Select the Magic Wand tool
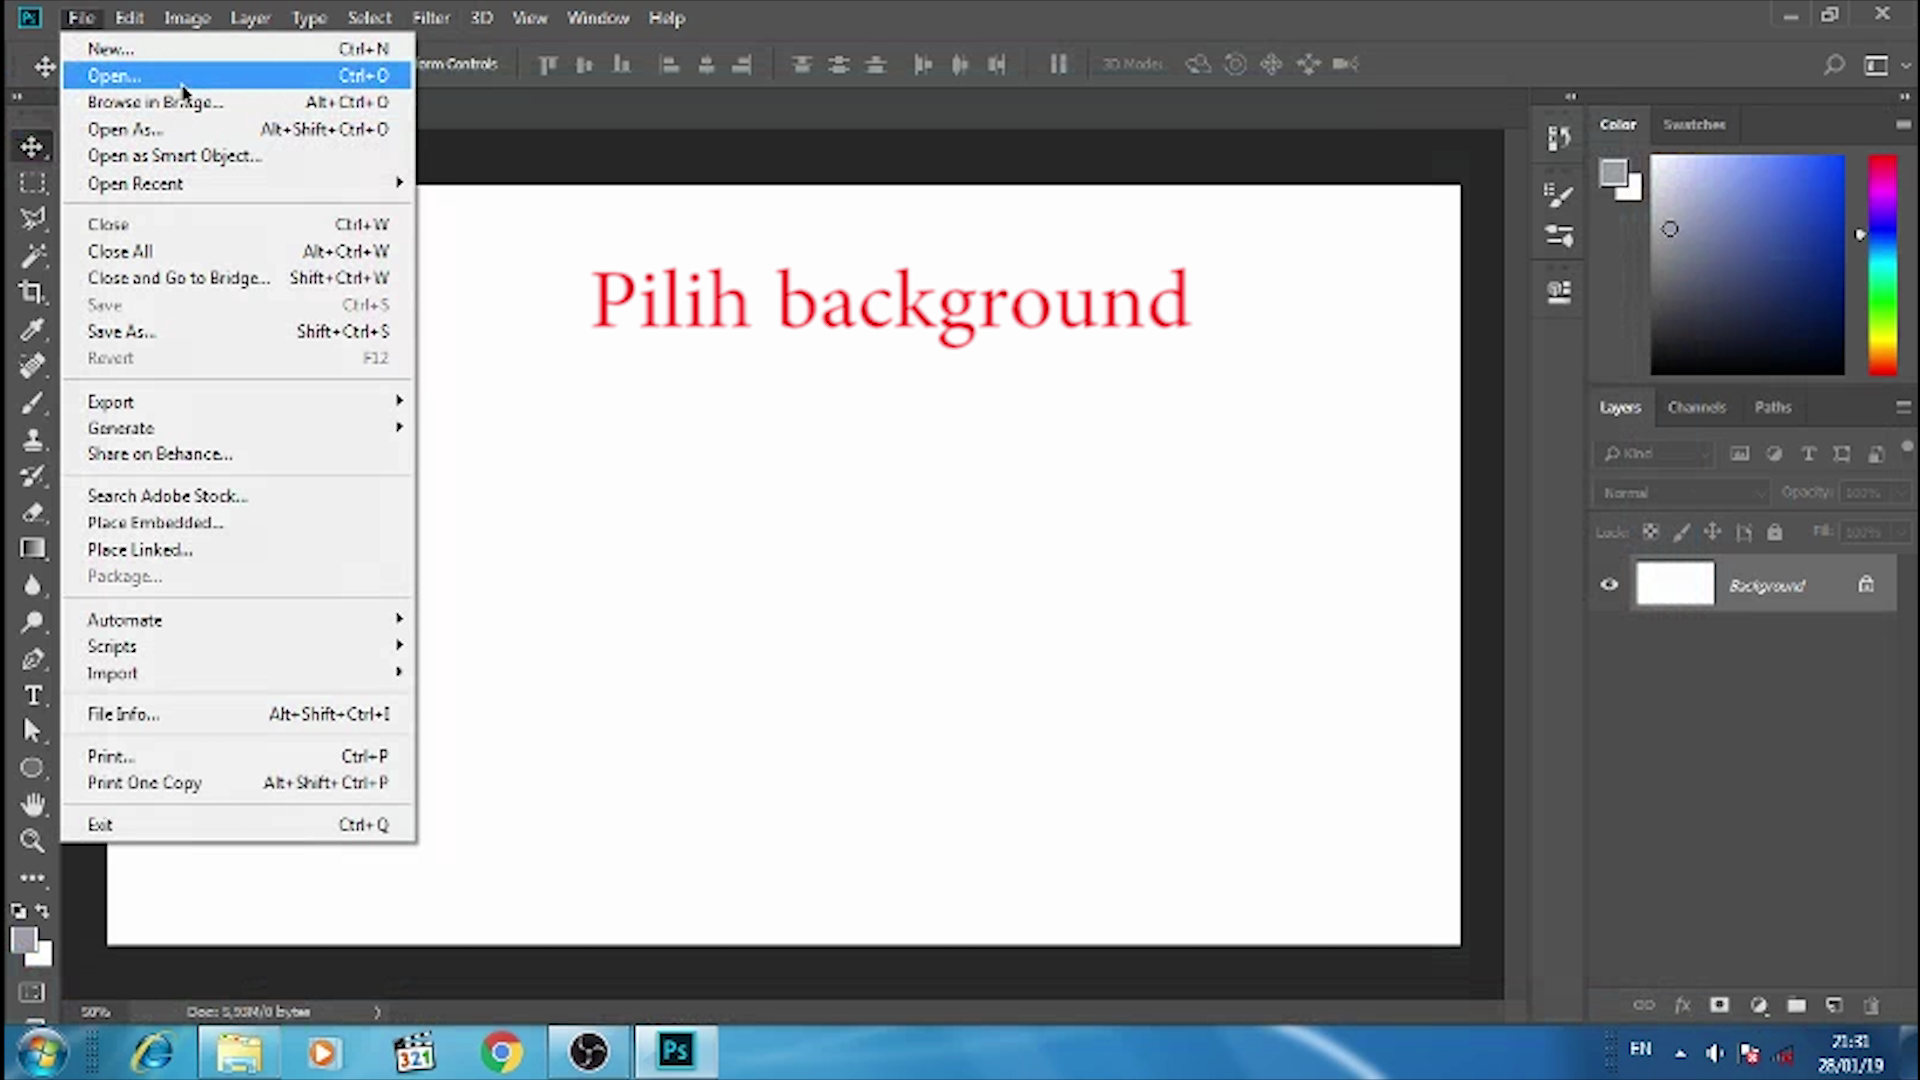The width and height of the screenshot is (1920, 1080). click(x=32, y=256)
